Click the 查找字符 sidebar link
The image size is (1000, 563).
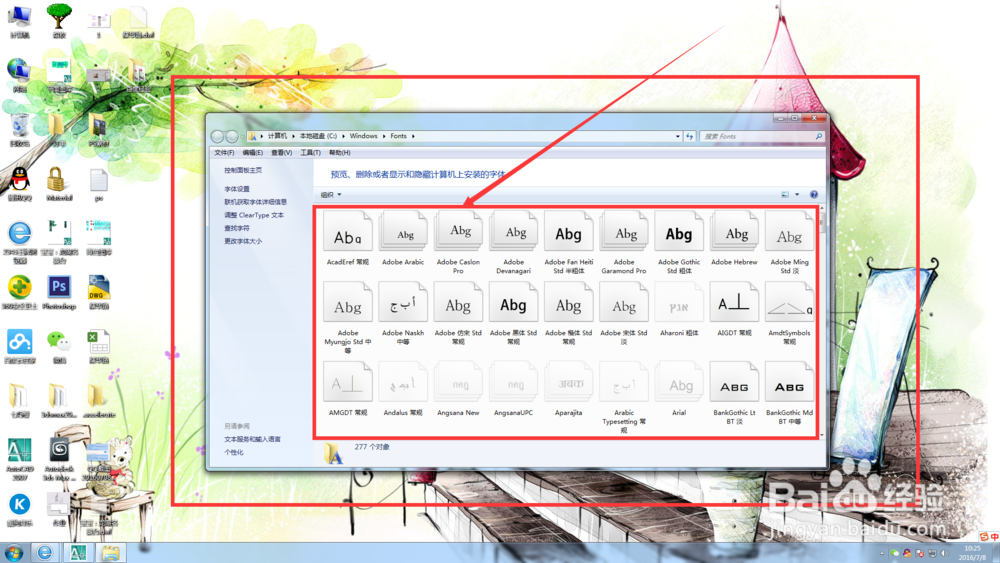(237, 228)
